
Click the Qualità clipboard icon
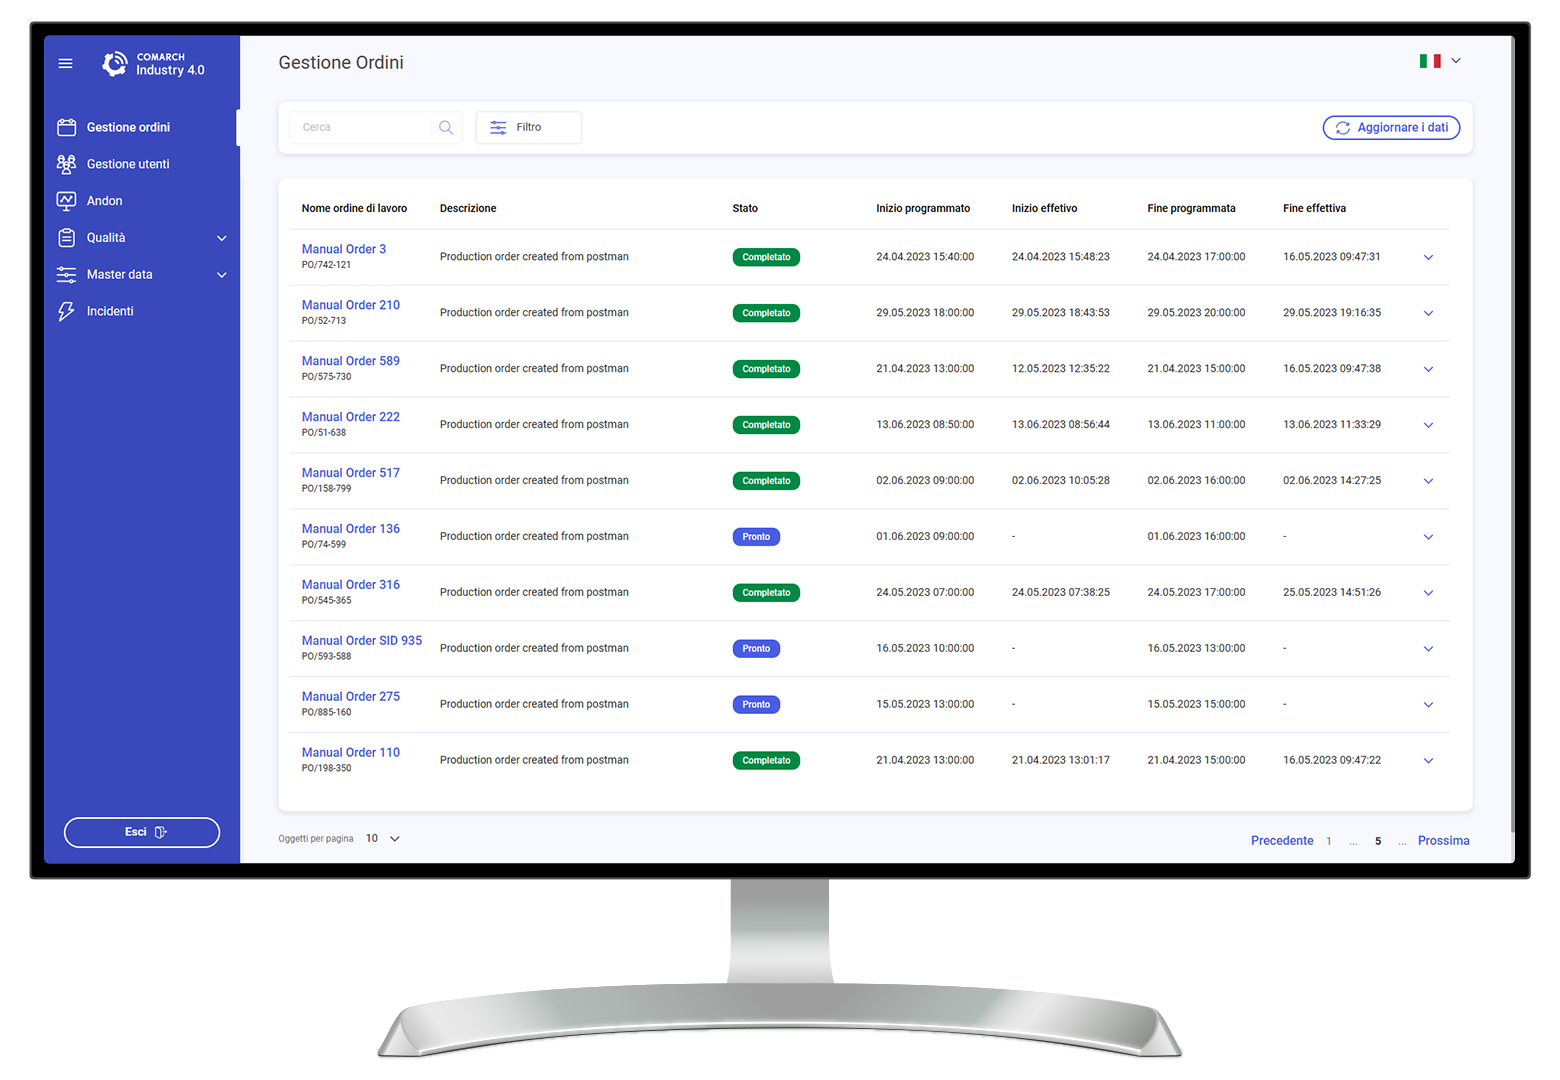(x=67, y=238)
